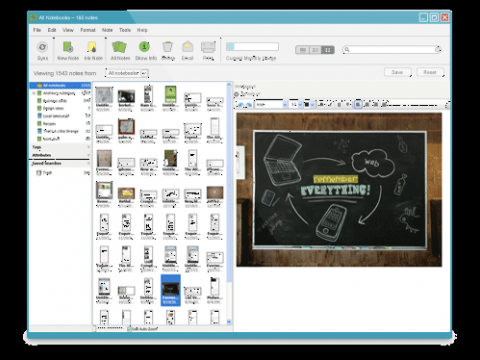480x360 pixels.
Task: Click the yellow Ink Note icon
Action: click(92, 47)
